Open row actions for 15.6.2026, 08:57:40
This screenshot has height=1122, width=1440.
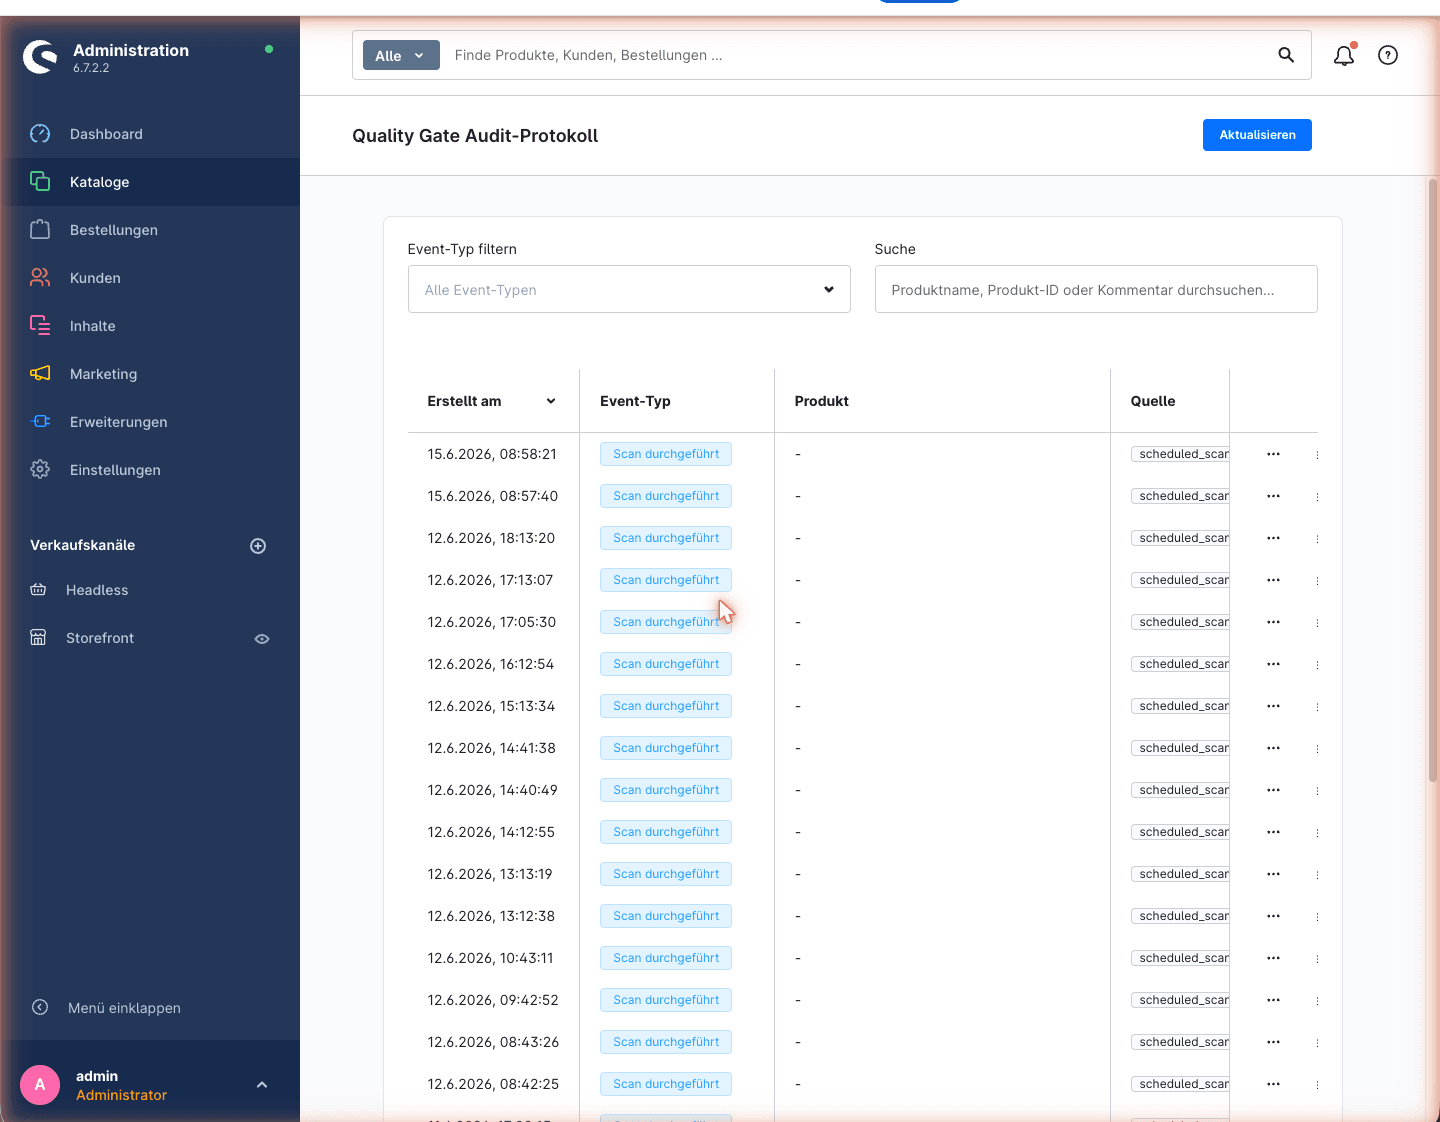coord(1273,496)
